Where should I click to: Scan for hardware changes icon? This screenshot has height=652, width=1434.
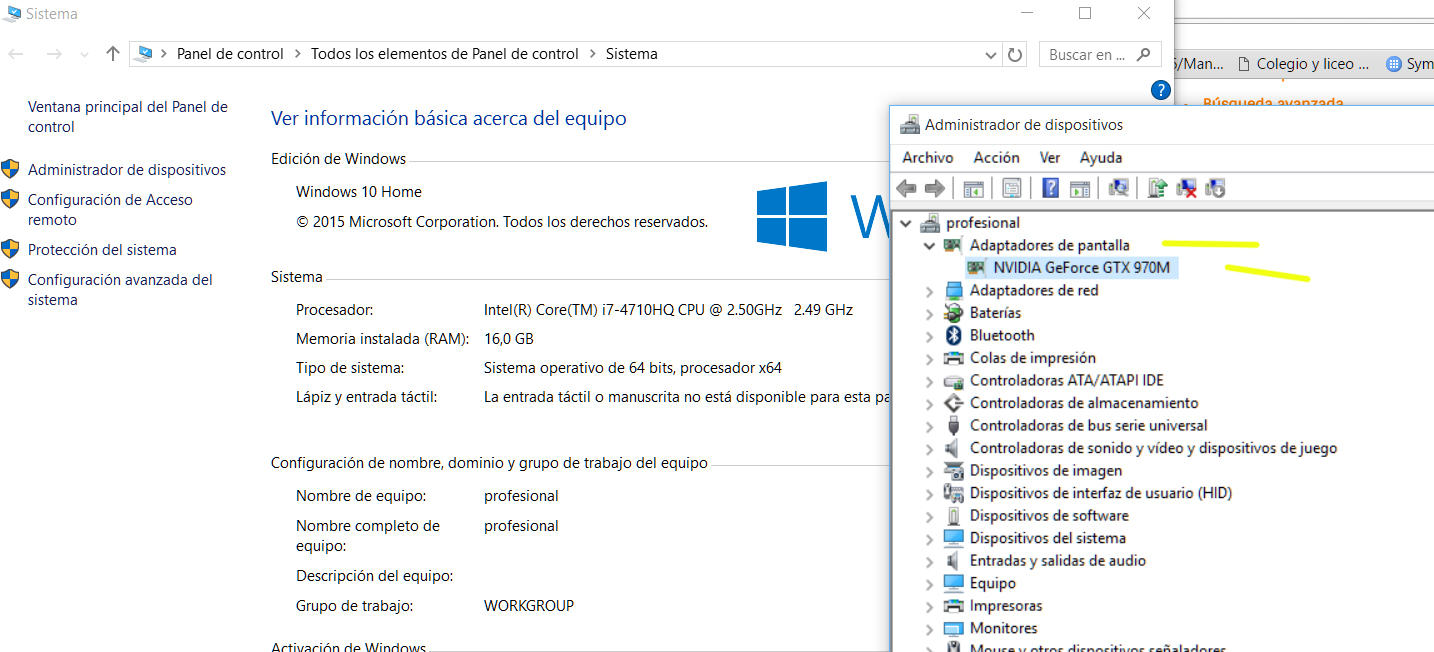tap(1119, 188)
